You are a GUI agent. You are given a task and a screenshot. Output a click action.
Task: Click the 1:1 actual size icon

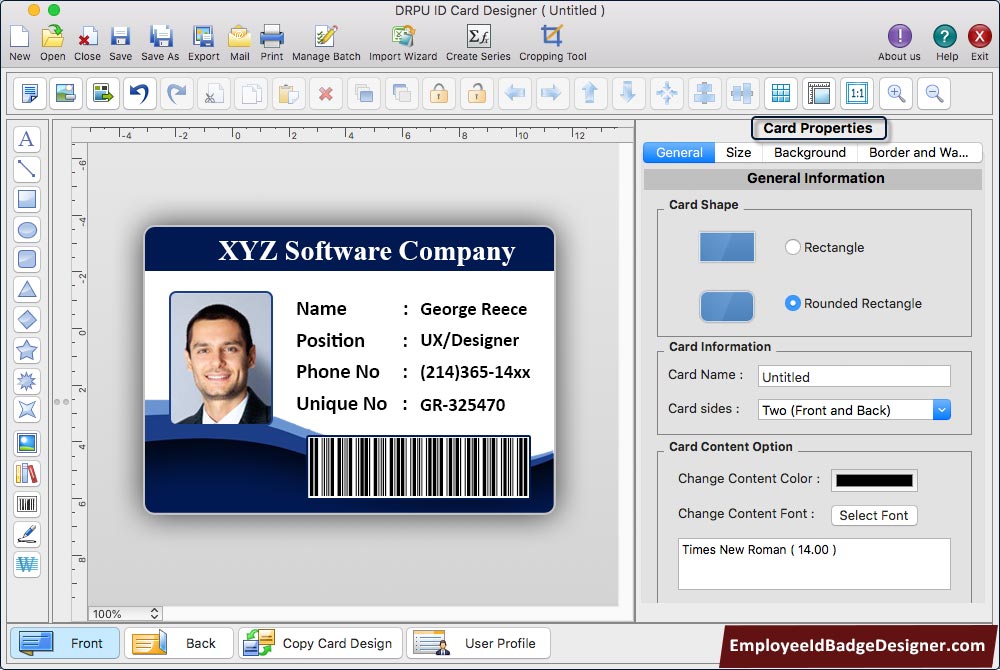pyautogui.click(x=857, y=94)
